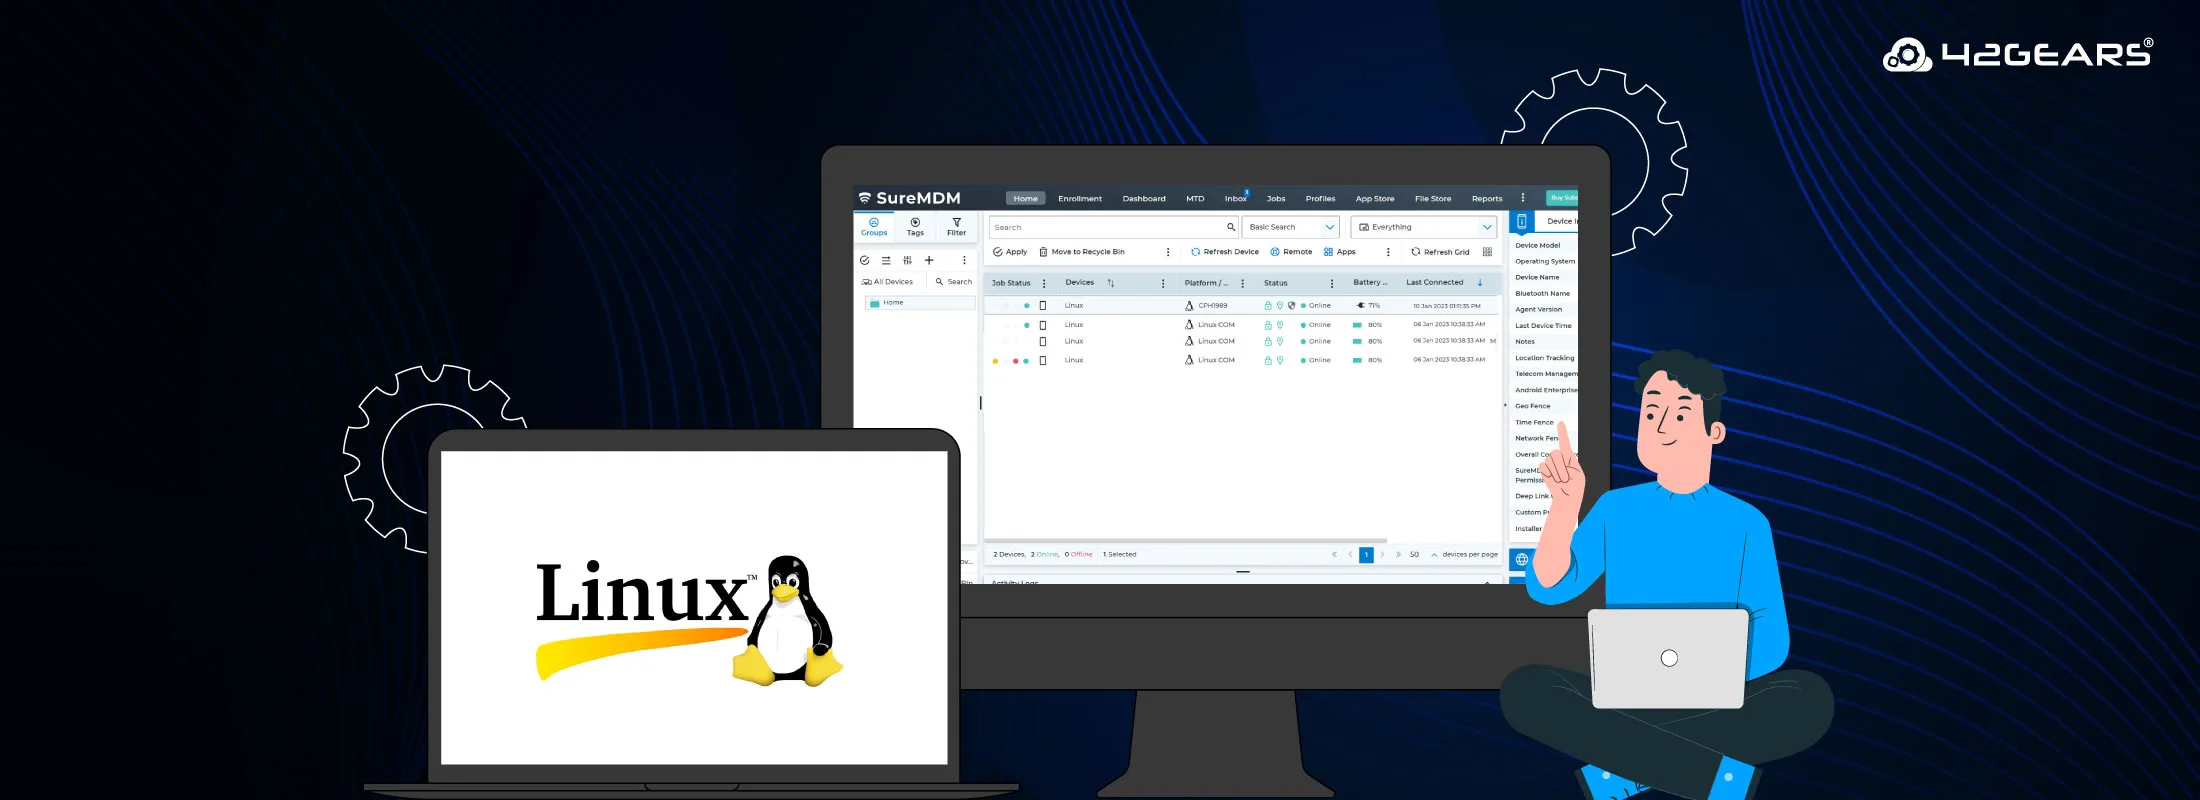Click the Geo Fence entry in Device Info
Viewport: 2200px width, 800px height.
pyautogui.click(x=1533, y=406)
